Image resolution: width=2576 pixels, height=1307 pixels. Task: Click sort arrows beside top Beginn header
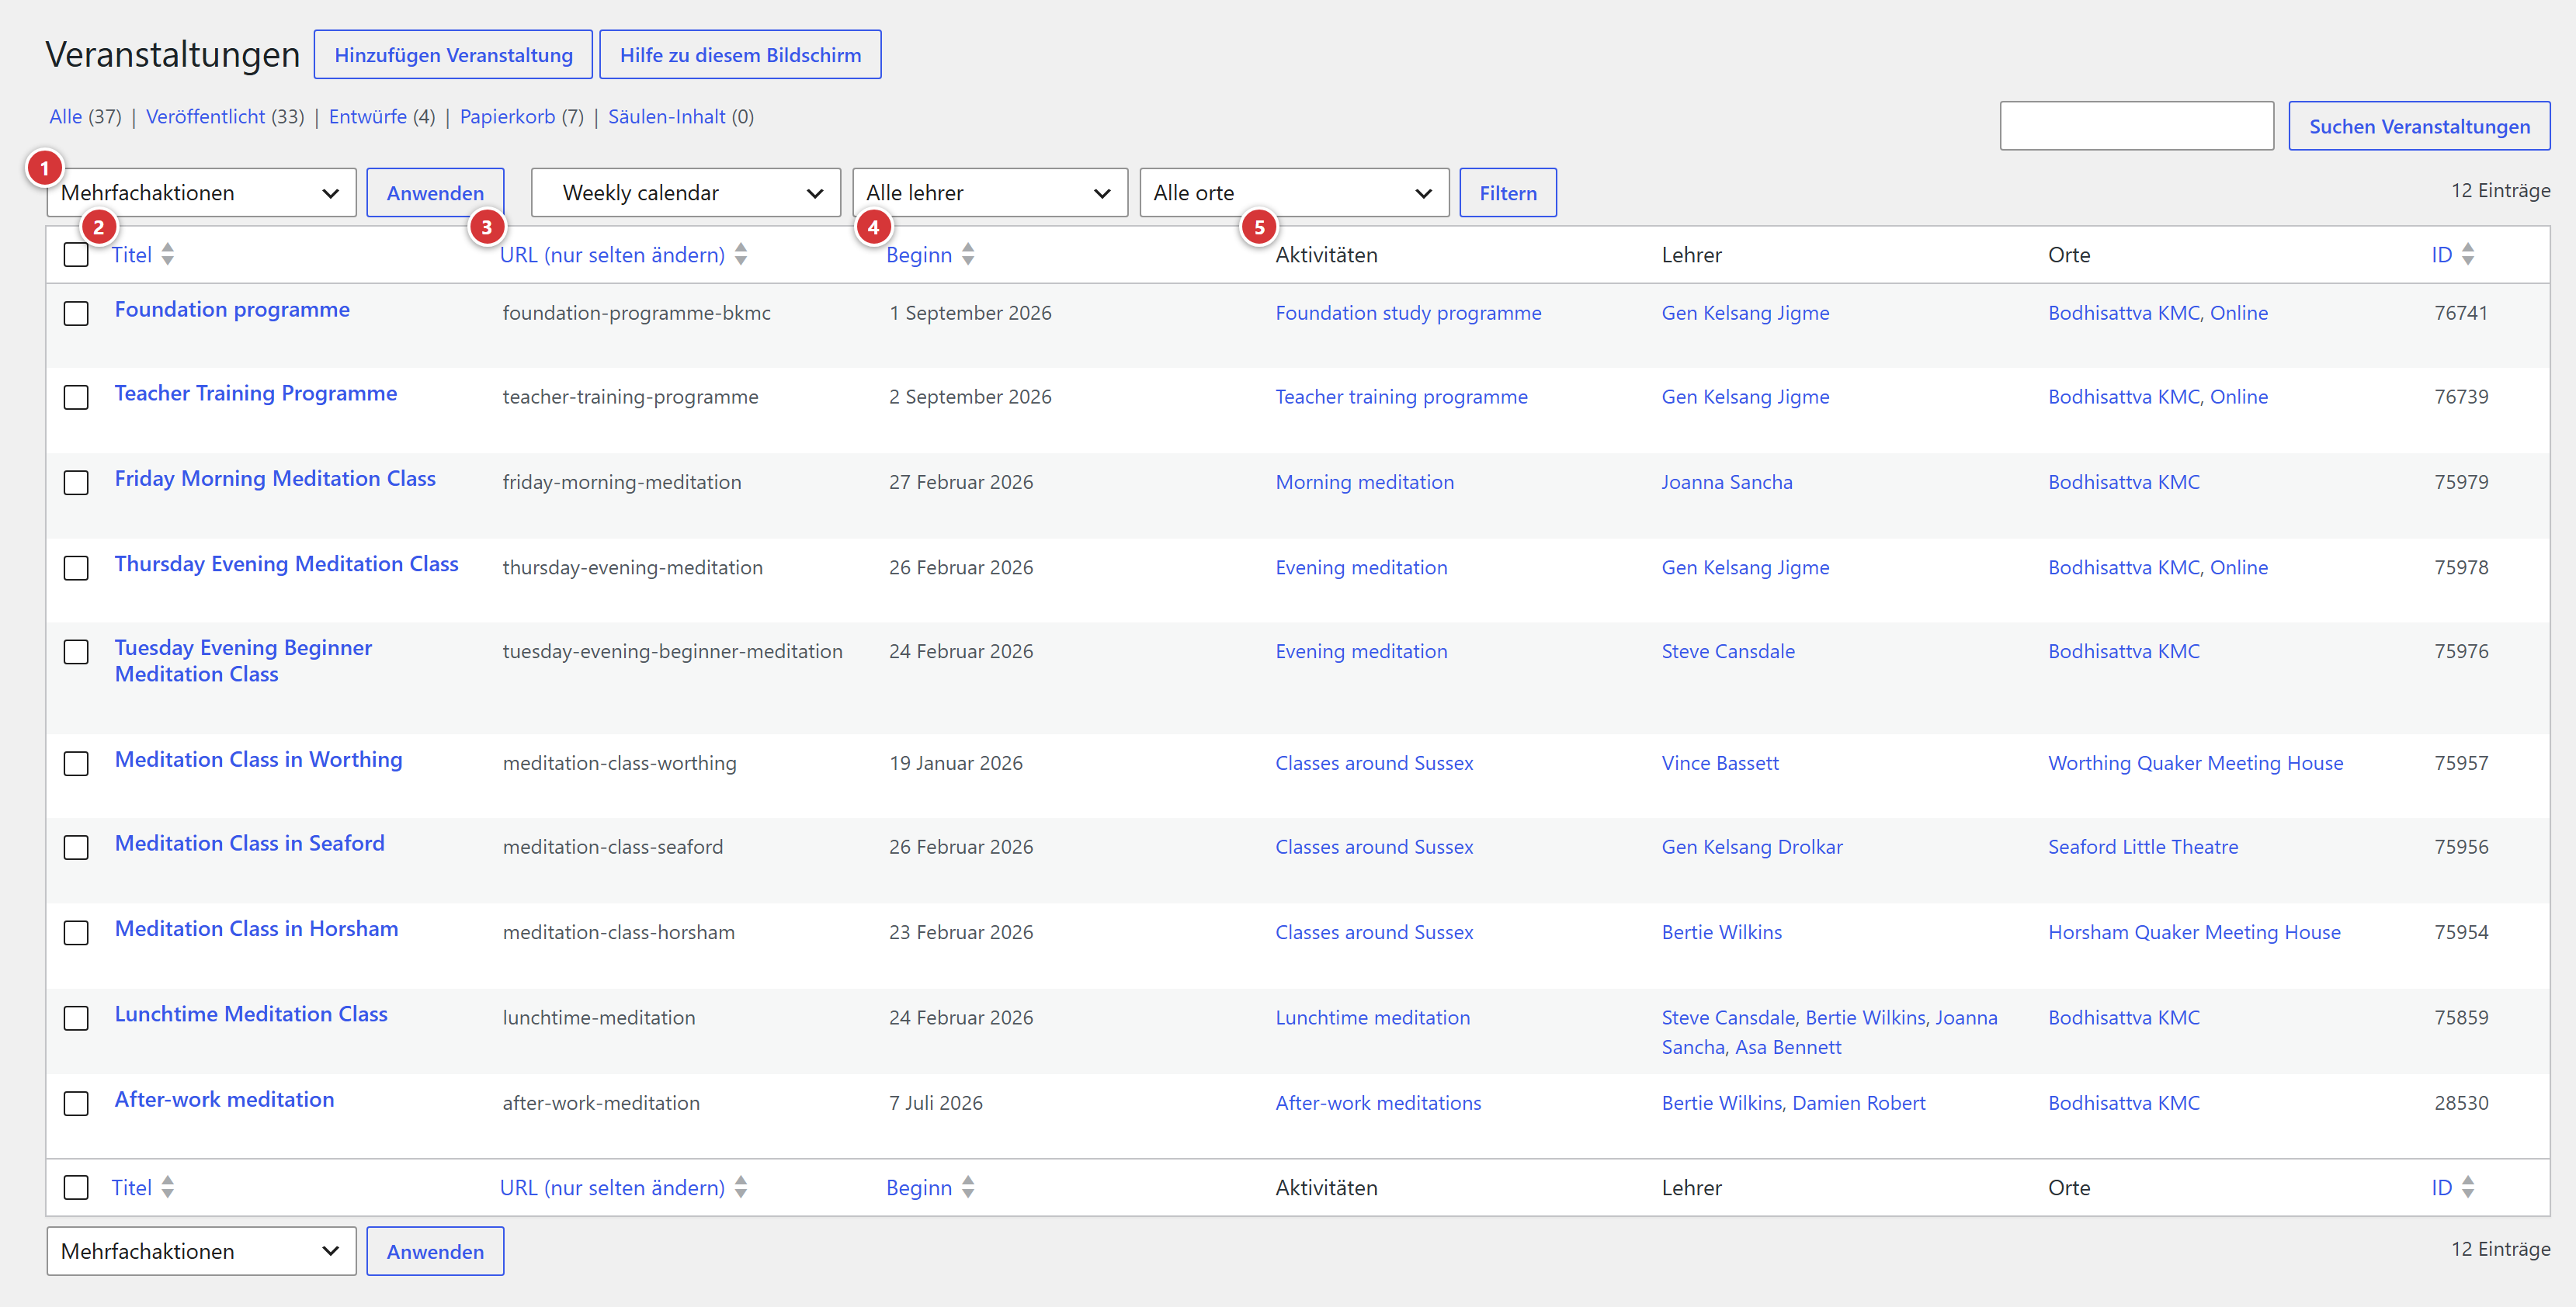coord(967,254)
